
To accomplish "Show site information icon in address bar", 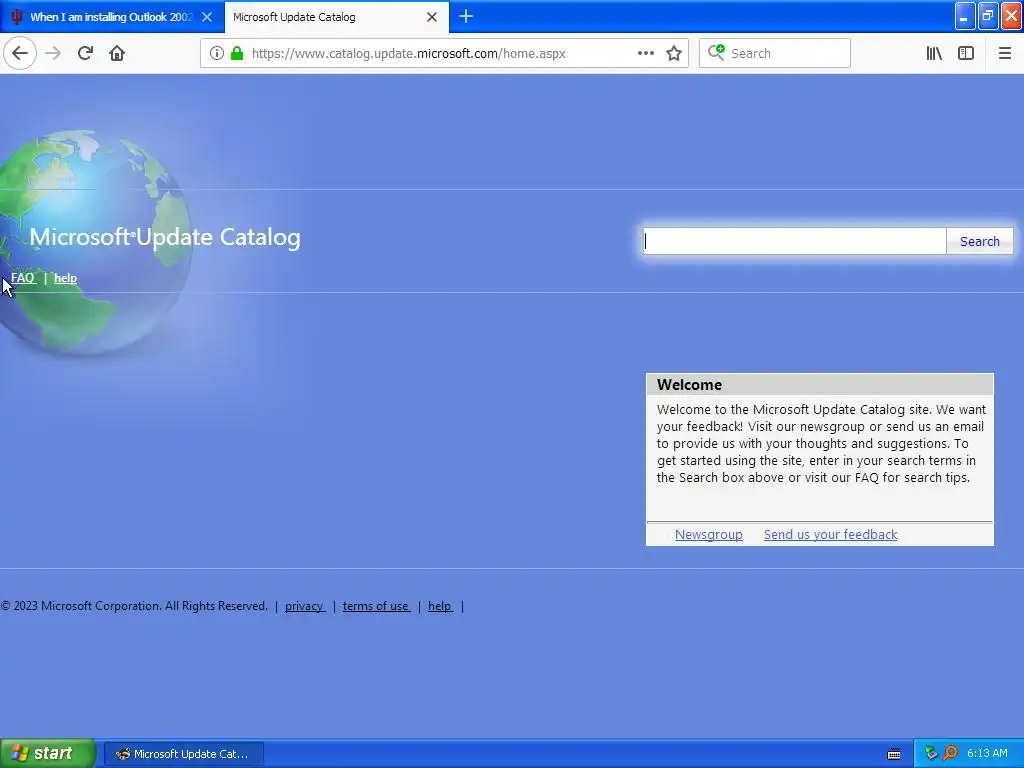I will 217,53.
